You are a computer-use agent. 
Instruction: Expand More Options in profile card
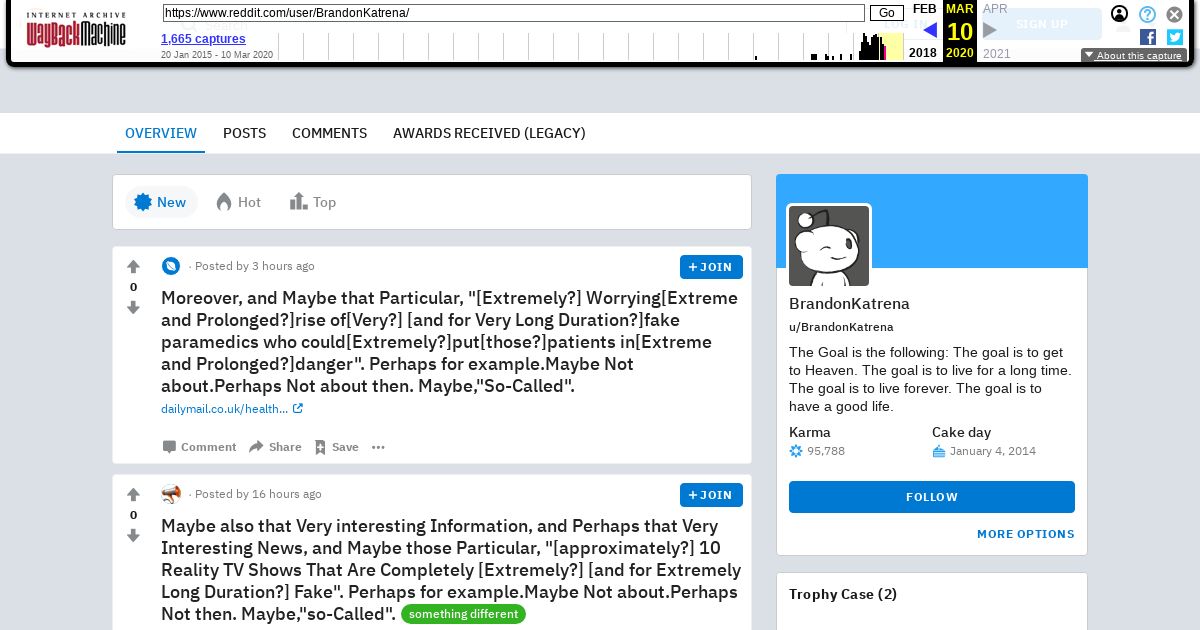1025,534
